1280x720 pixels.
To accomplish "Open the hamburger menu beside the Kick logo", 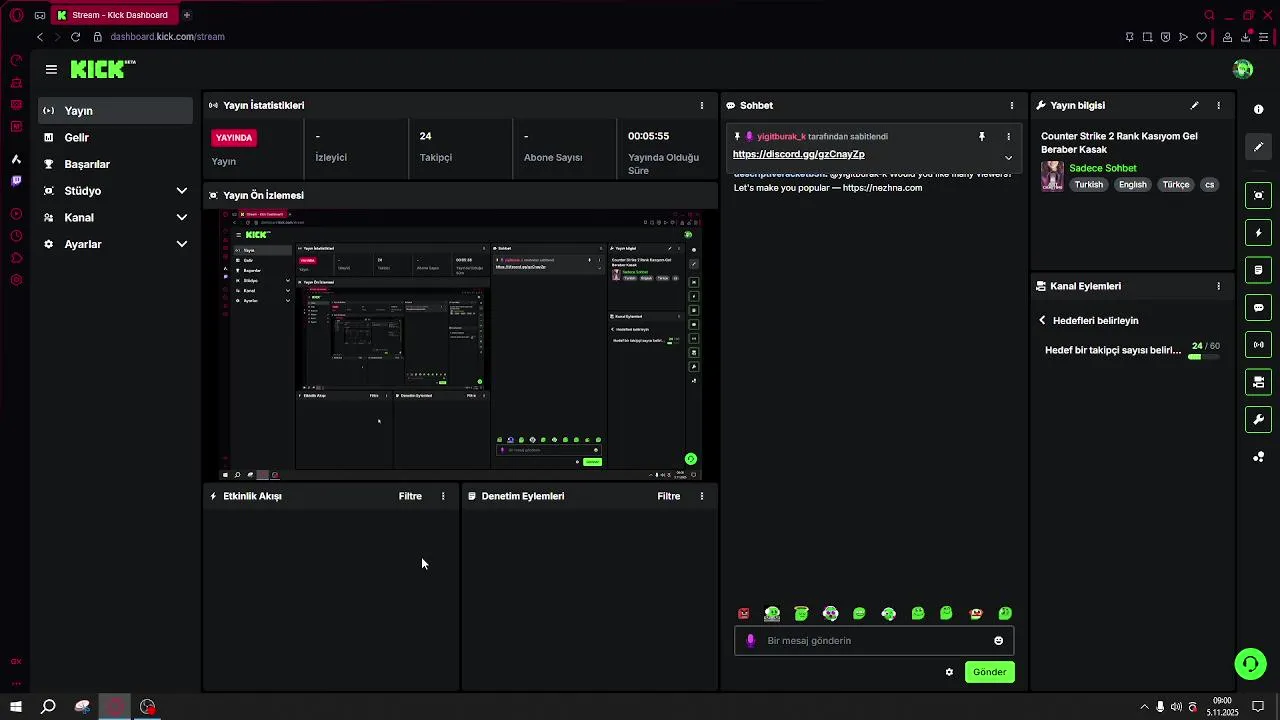I will tap(51, 69).
